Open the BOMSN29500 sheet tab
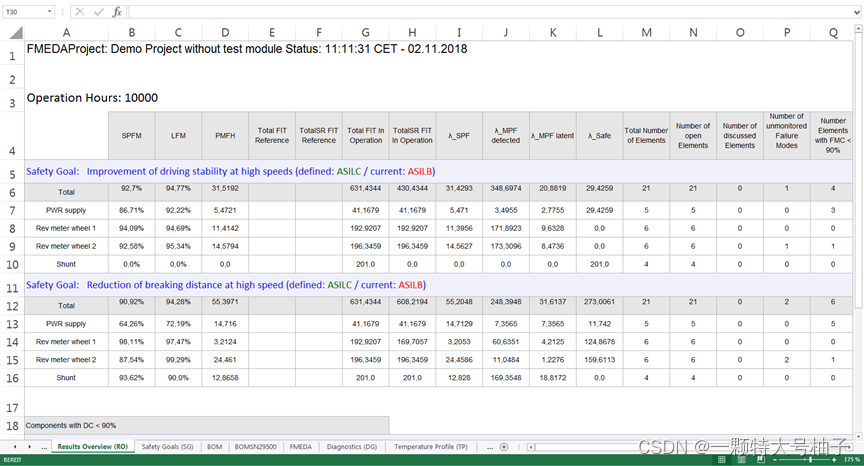 pos(256,447)
